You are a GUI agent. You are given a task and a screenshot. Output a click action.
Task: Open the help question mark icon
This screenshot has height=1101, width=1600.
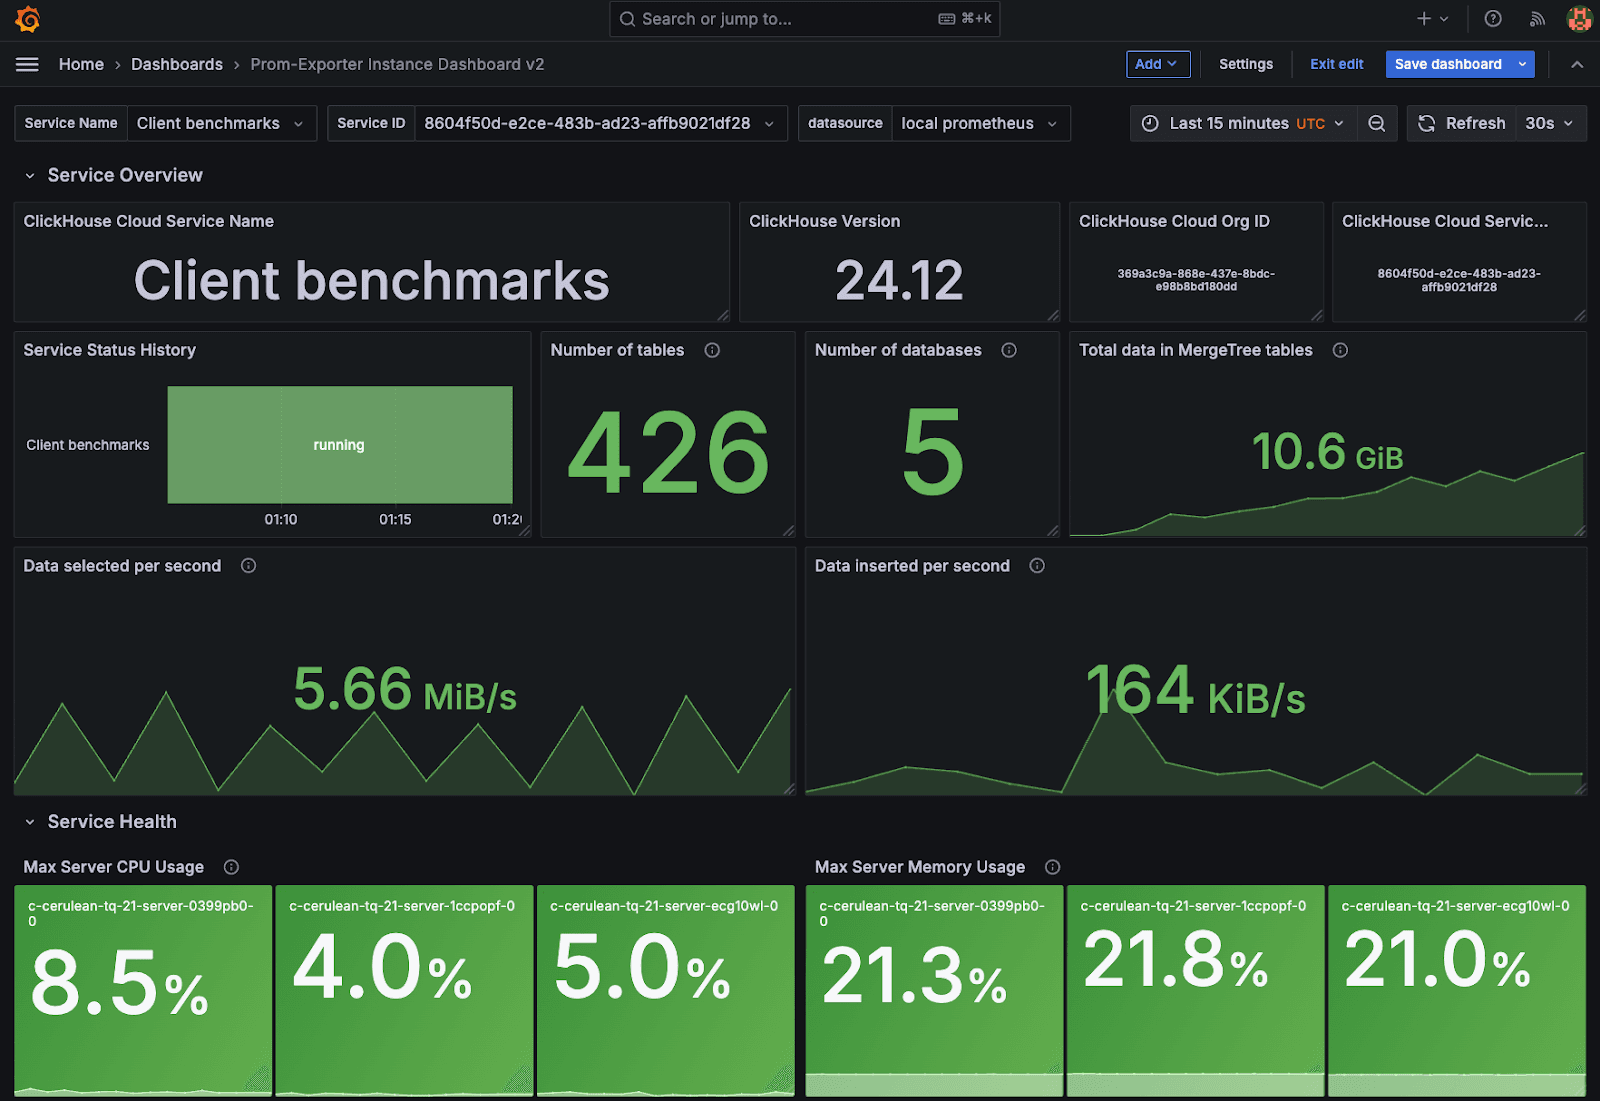(1493, 19)
